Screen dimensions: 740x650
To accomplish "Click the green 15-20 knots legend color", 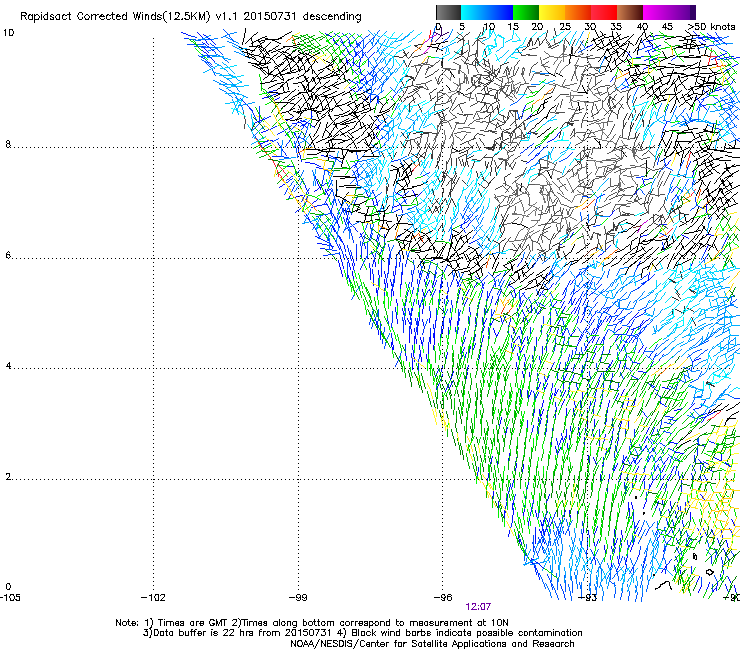I will 526,12.
